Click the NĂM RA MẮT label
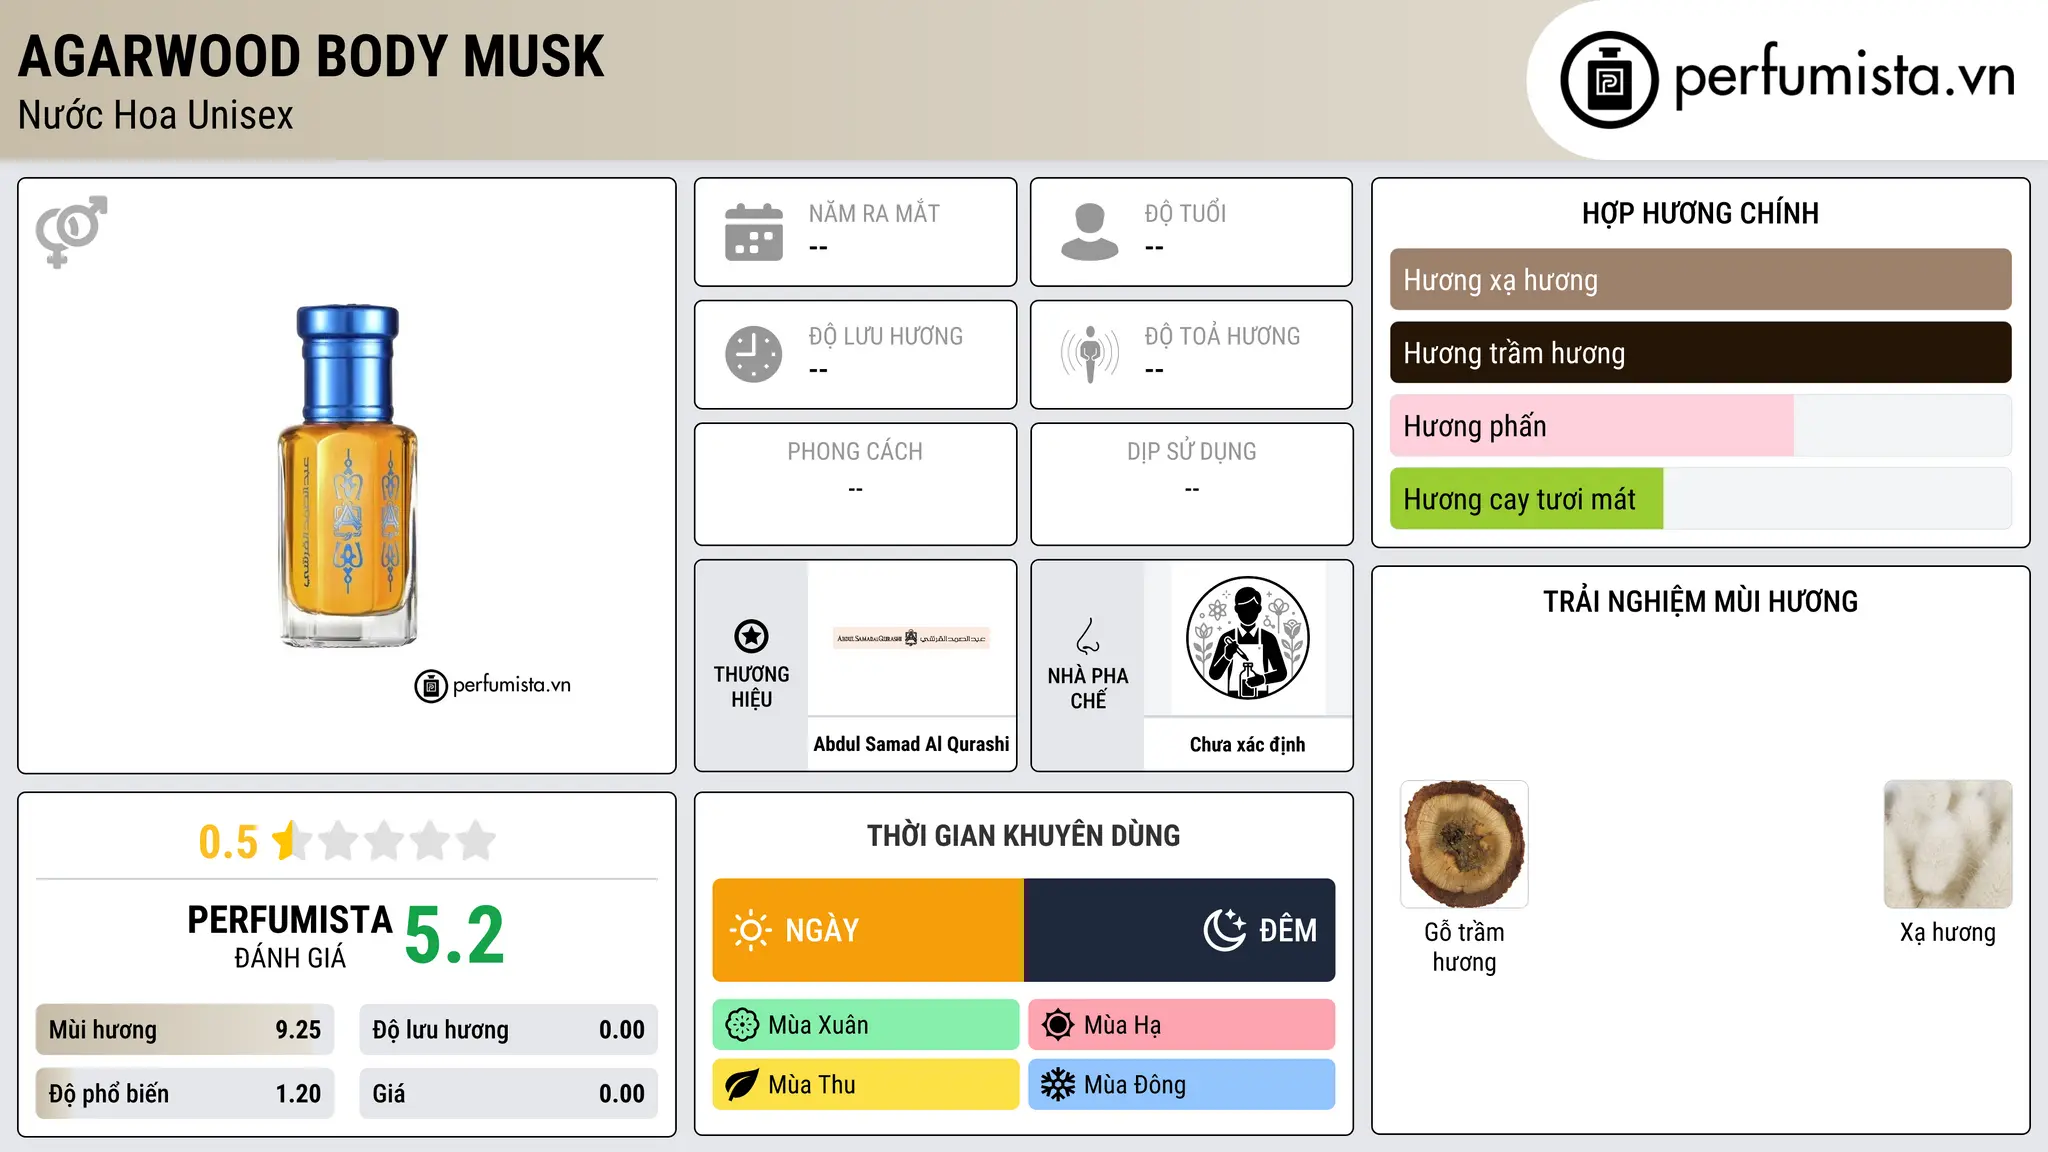The height and width of the screenshot is (1152, 2048). (874, 214)
